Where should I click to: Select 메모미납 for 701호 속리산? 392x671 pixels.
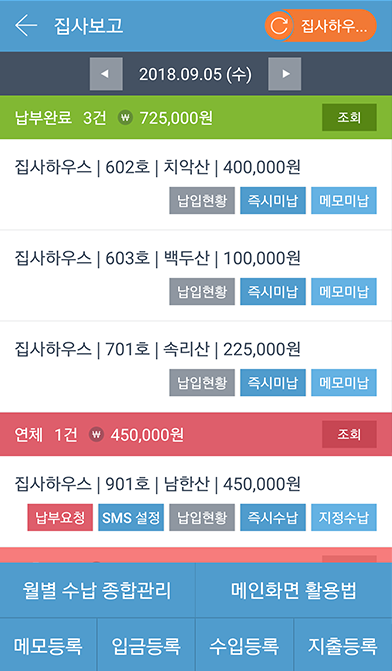point(344,383)
